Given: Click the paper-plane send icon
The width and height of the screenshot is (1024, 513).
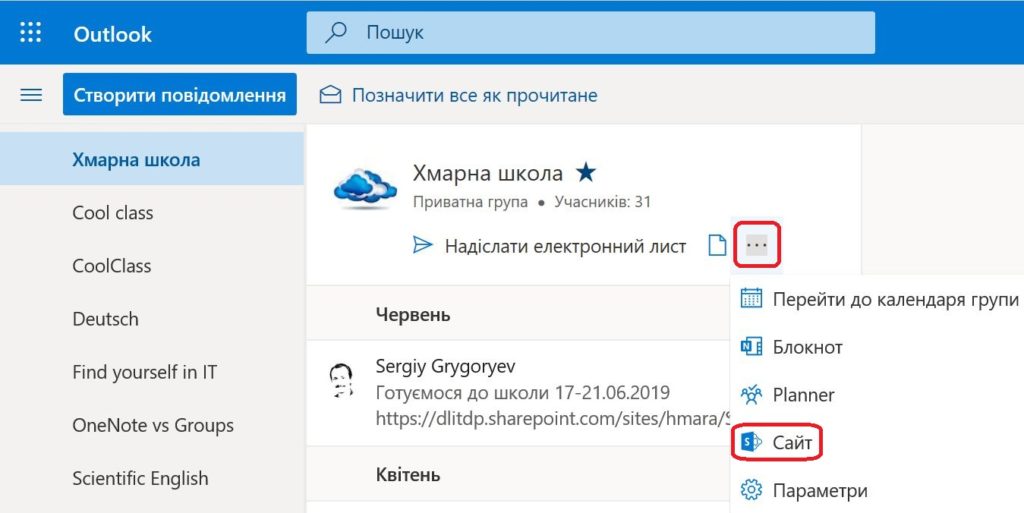Looking at the screenshot, I should click(x=423, y=245).
